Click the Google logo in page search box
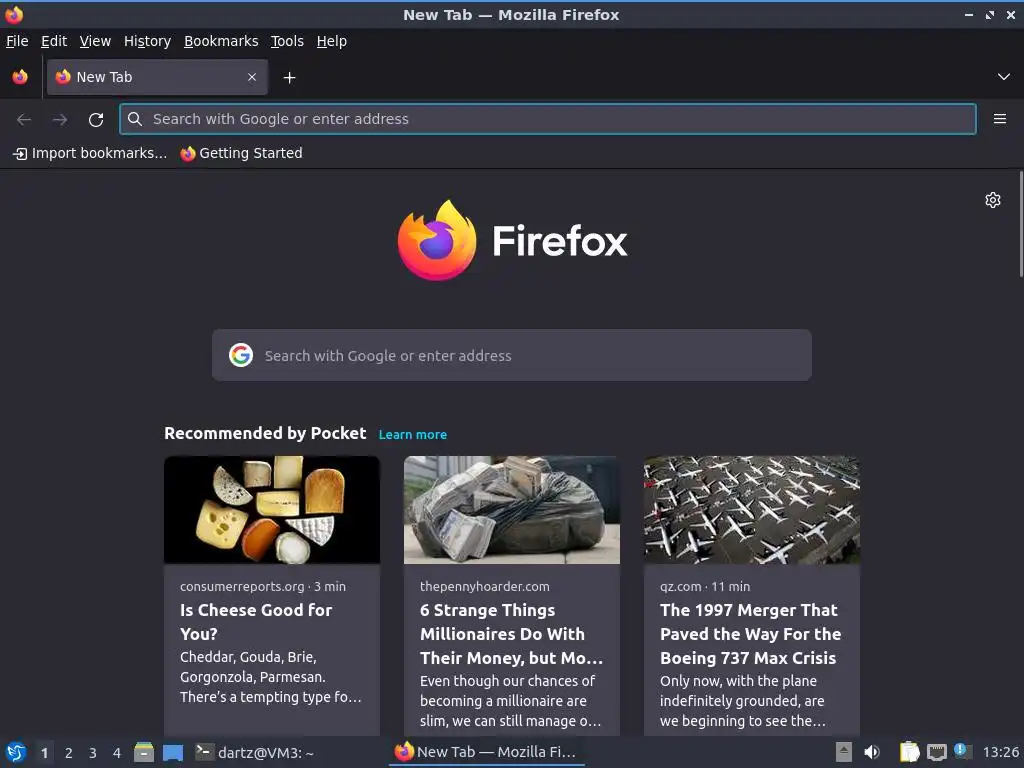 [241, 355]
